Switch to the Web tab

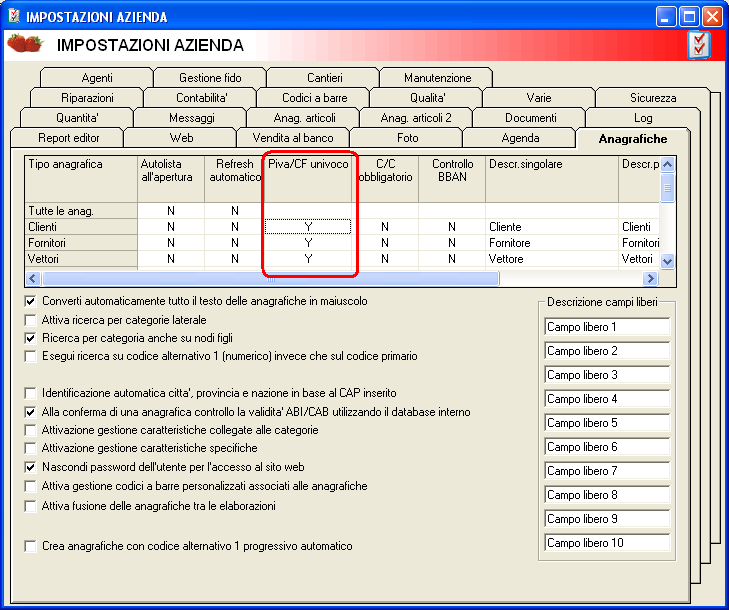(181, 138)
